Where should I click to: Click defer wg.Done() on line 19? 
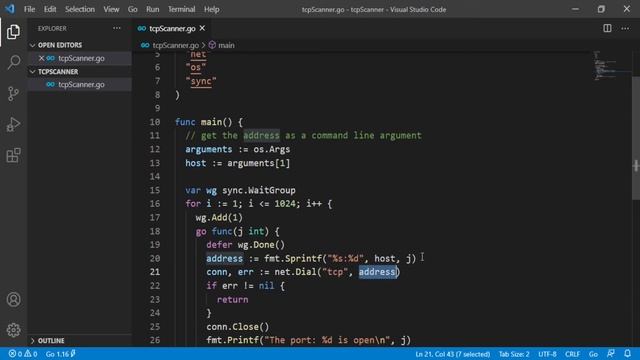click(245, 245)
